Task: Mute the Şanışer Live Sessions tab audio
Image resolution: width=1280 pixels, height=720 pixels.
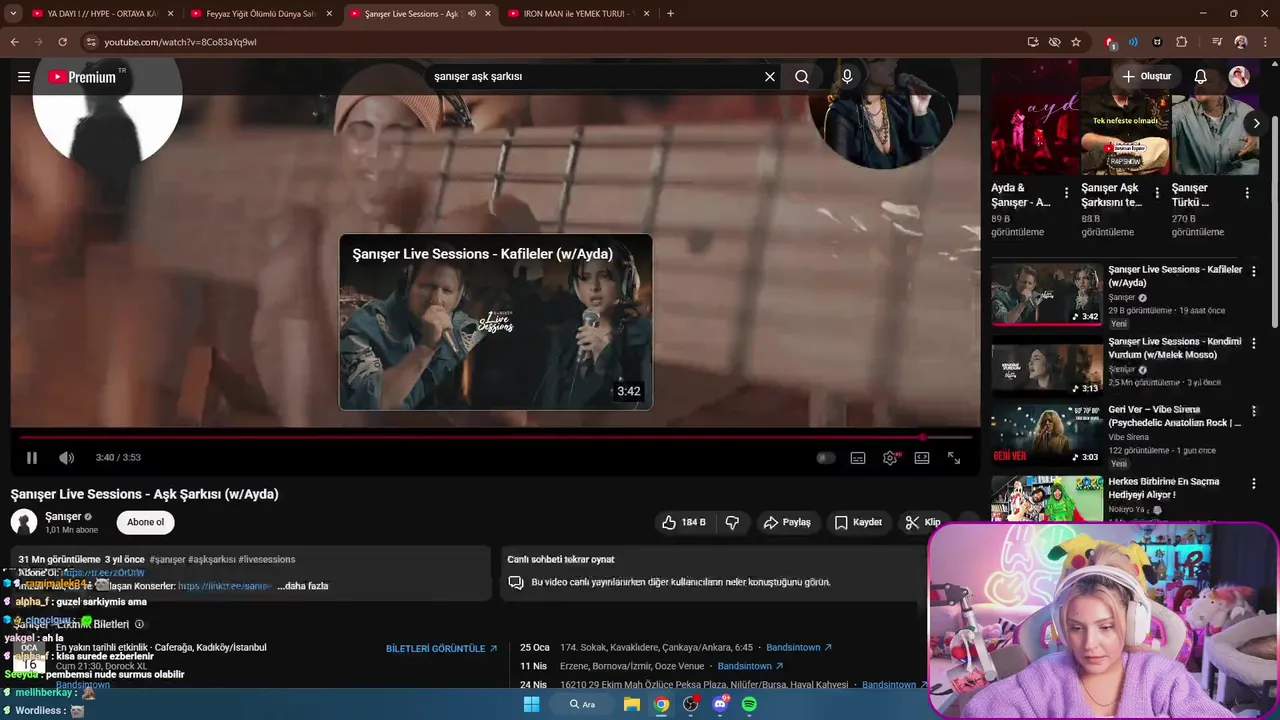Action: coord(472,14)
